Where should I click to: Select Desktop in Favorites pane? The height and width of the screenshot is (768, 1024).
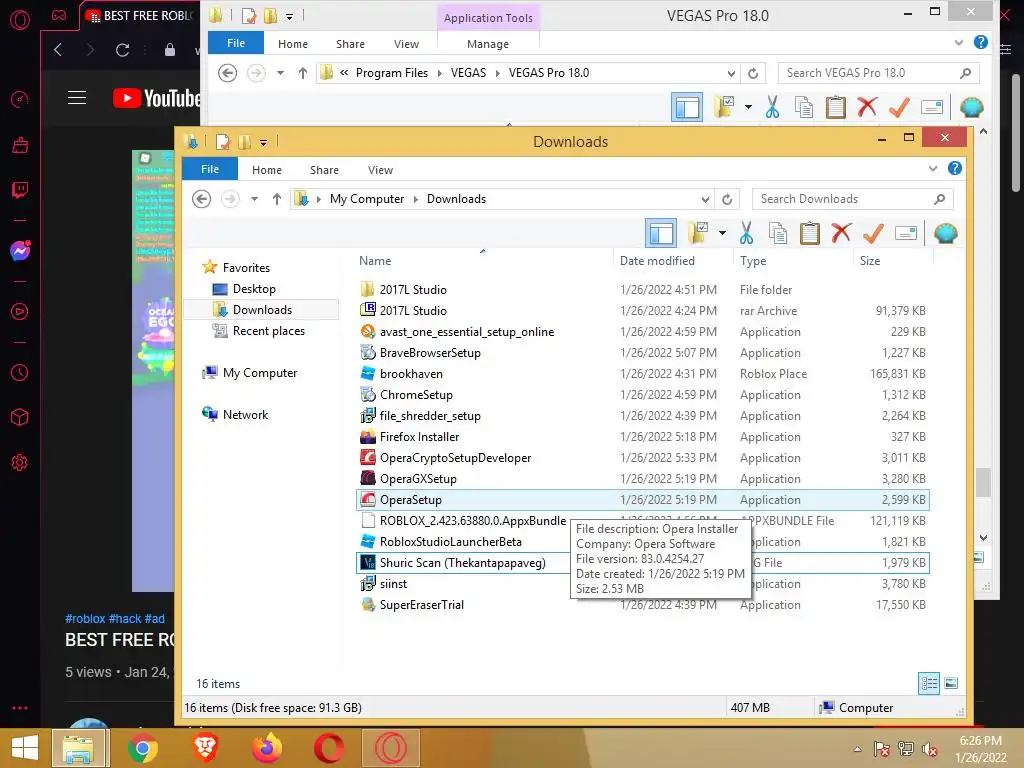coord(254,289)
